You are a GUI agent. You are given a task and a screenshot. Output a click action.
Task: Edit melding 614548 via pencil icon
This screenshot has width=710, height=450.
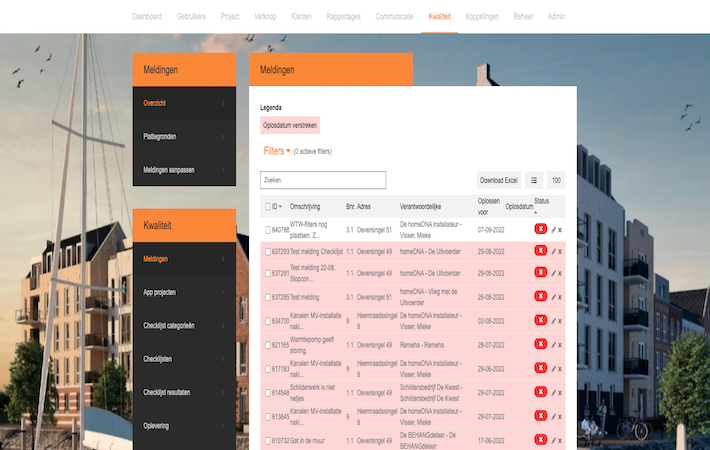pyautogui.click(x=553, y=393)
